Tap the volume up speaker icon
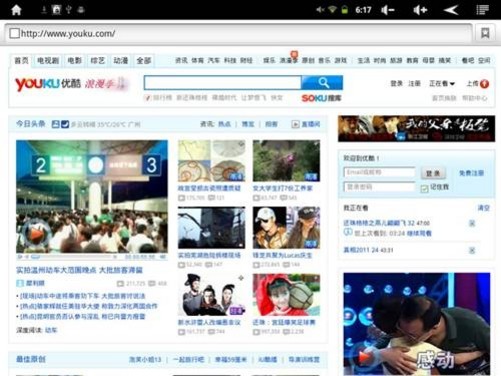The width and height of the screenshot is (501, 376). [x=420, y=10]
